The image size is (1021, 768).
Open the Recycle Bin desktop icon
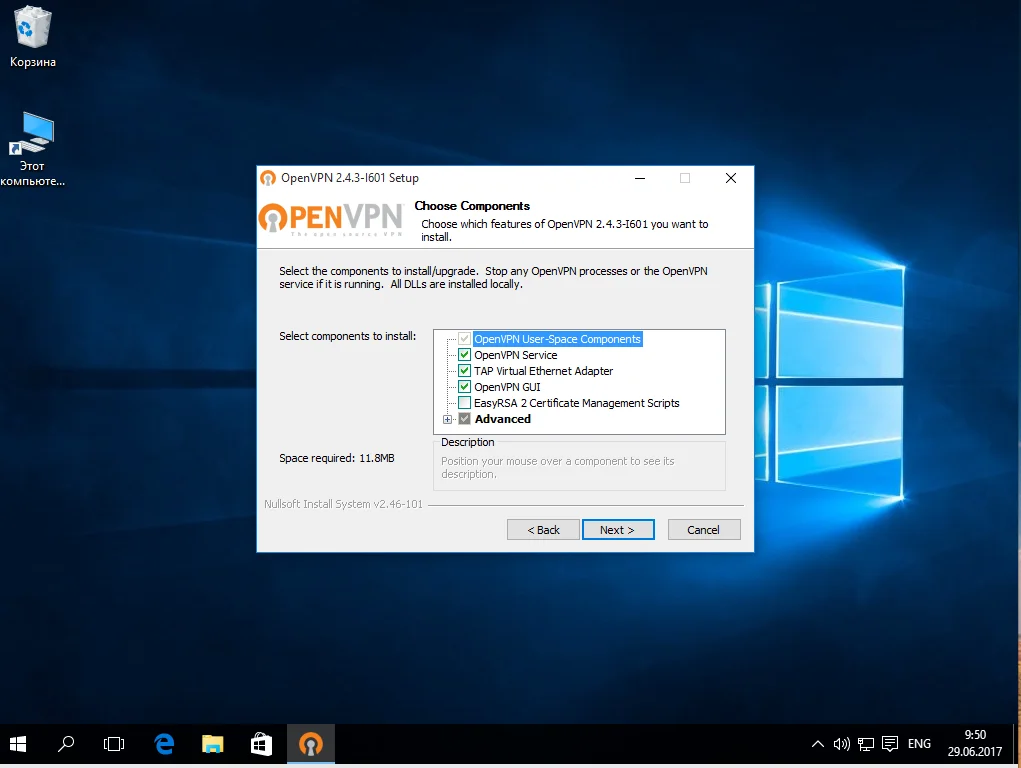click(32, 36)
